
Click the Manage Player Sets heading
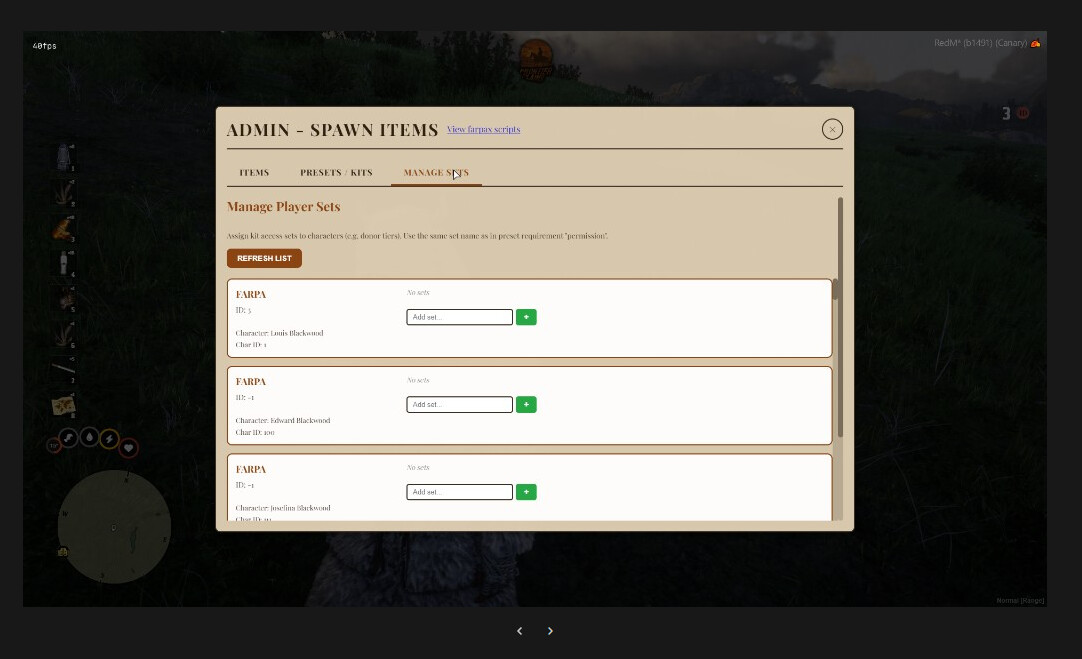click(x=284, y=206)
